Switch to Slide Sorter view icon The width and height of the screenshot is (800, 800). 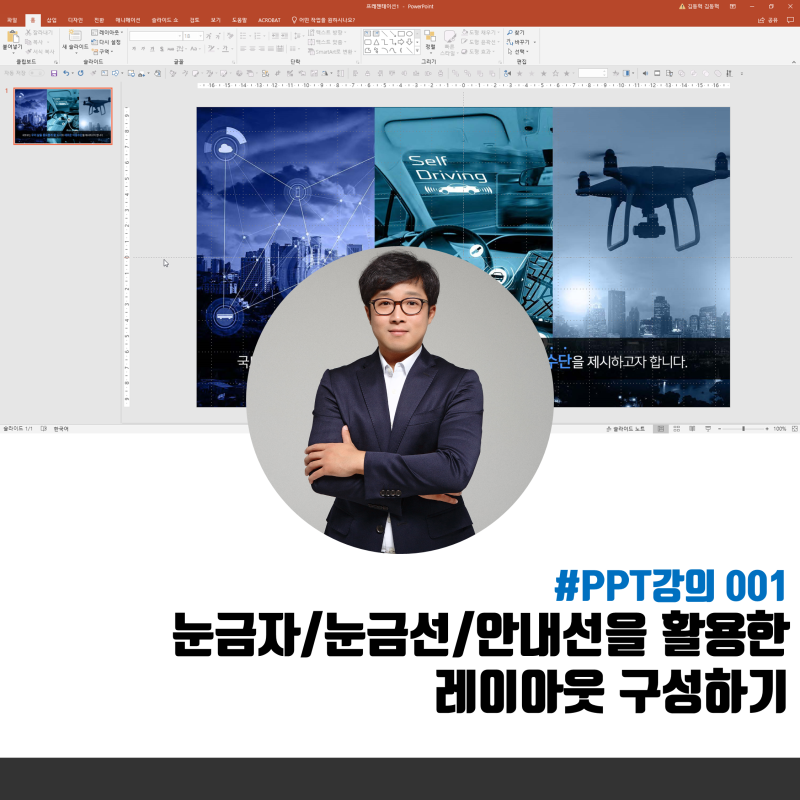coord(677,429)
